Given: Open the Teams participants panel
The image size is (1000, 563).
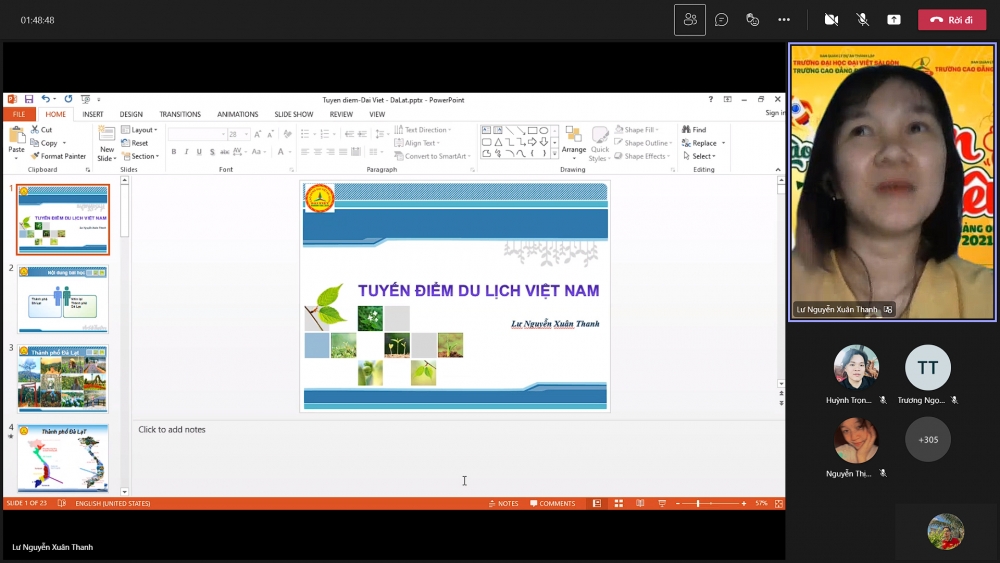Looking at the screenshot, I should tap(690, 20).
